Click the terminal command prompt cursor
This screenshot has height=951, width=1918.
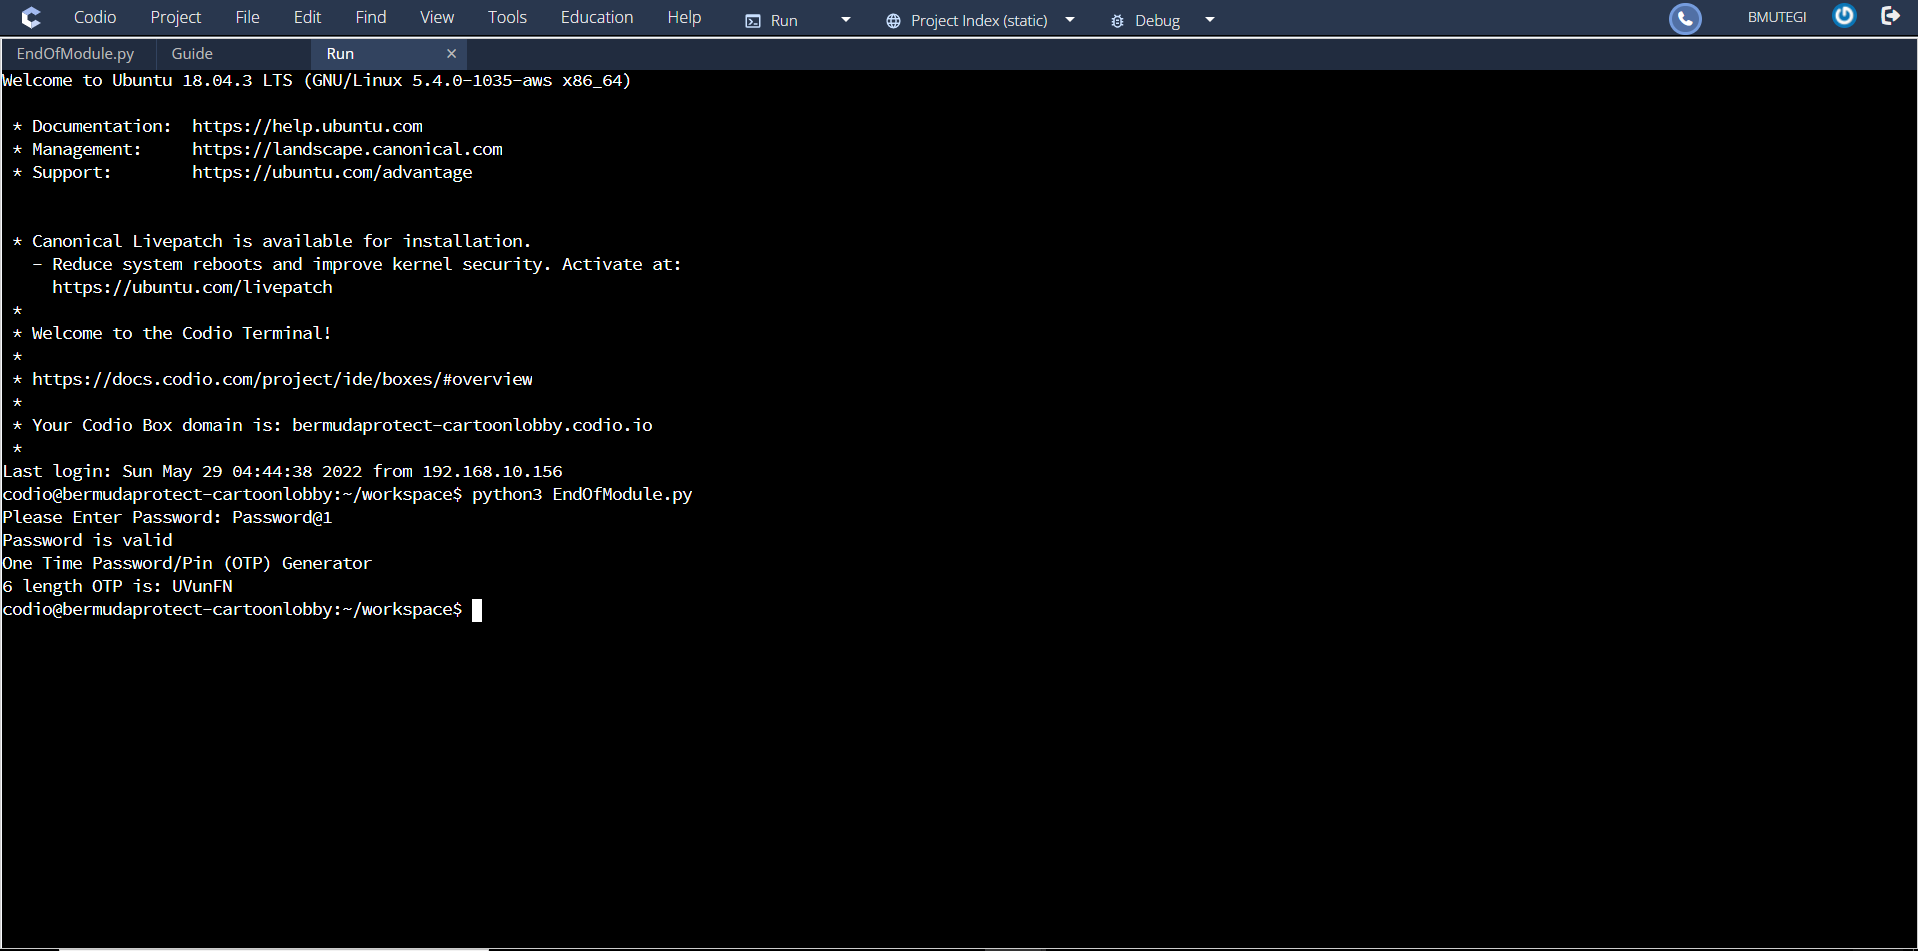point(477,610)
